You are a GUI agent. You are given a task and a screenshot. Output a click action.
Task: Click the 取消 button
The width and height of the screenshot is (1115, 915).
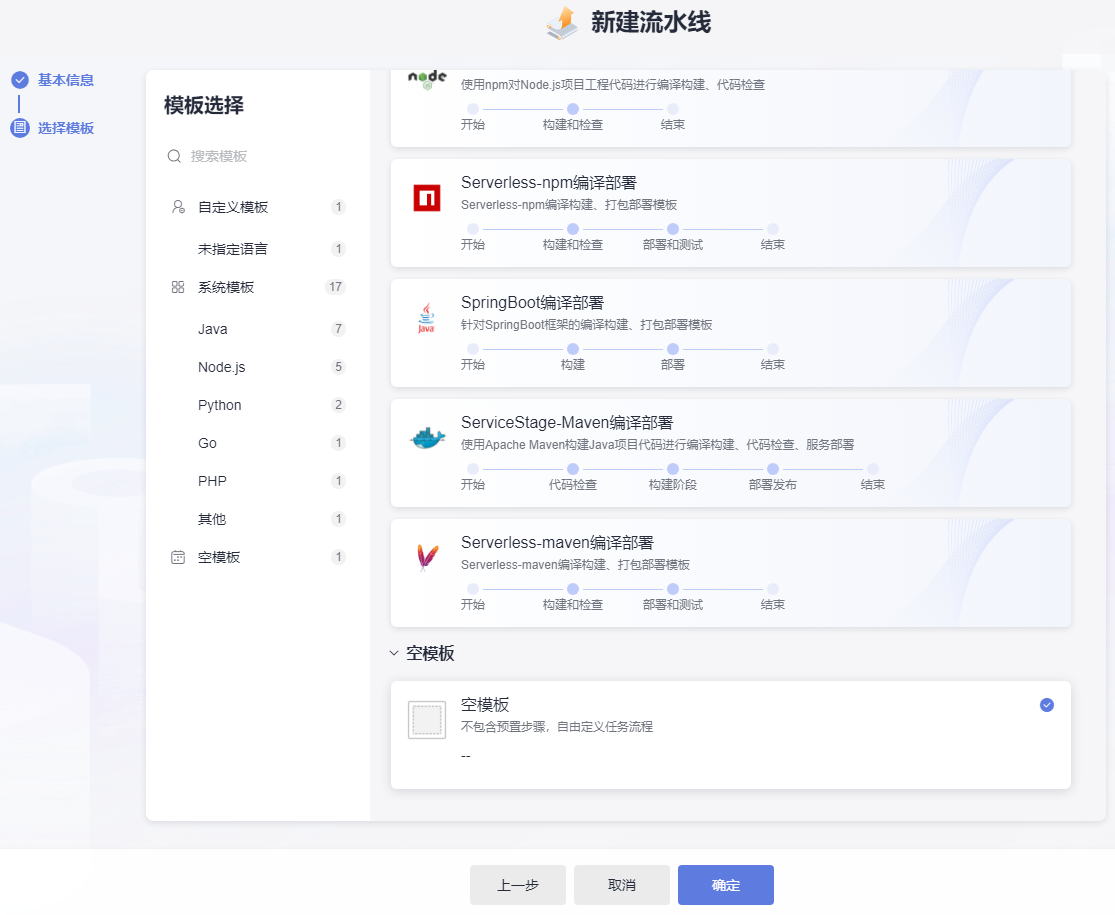621,885
